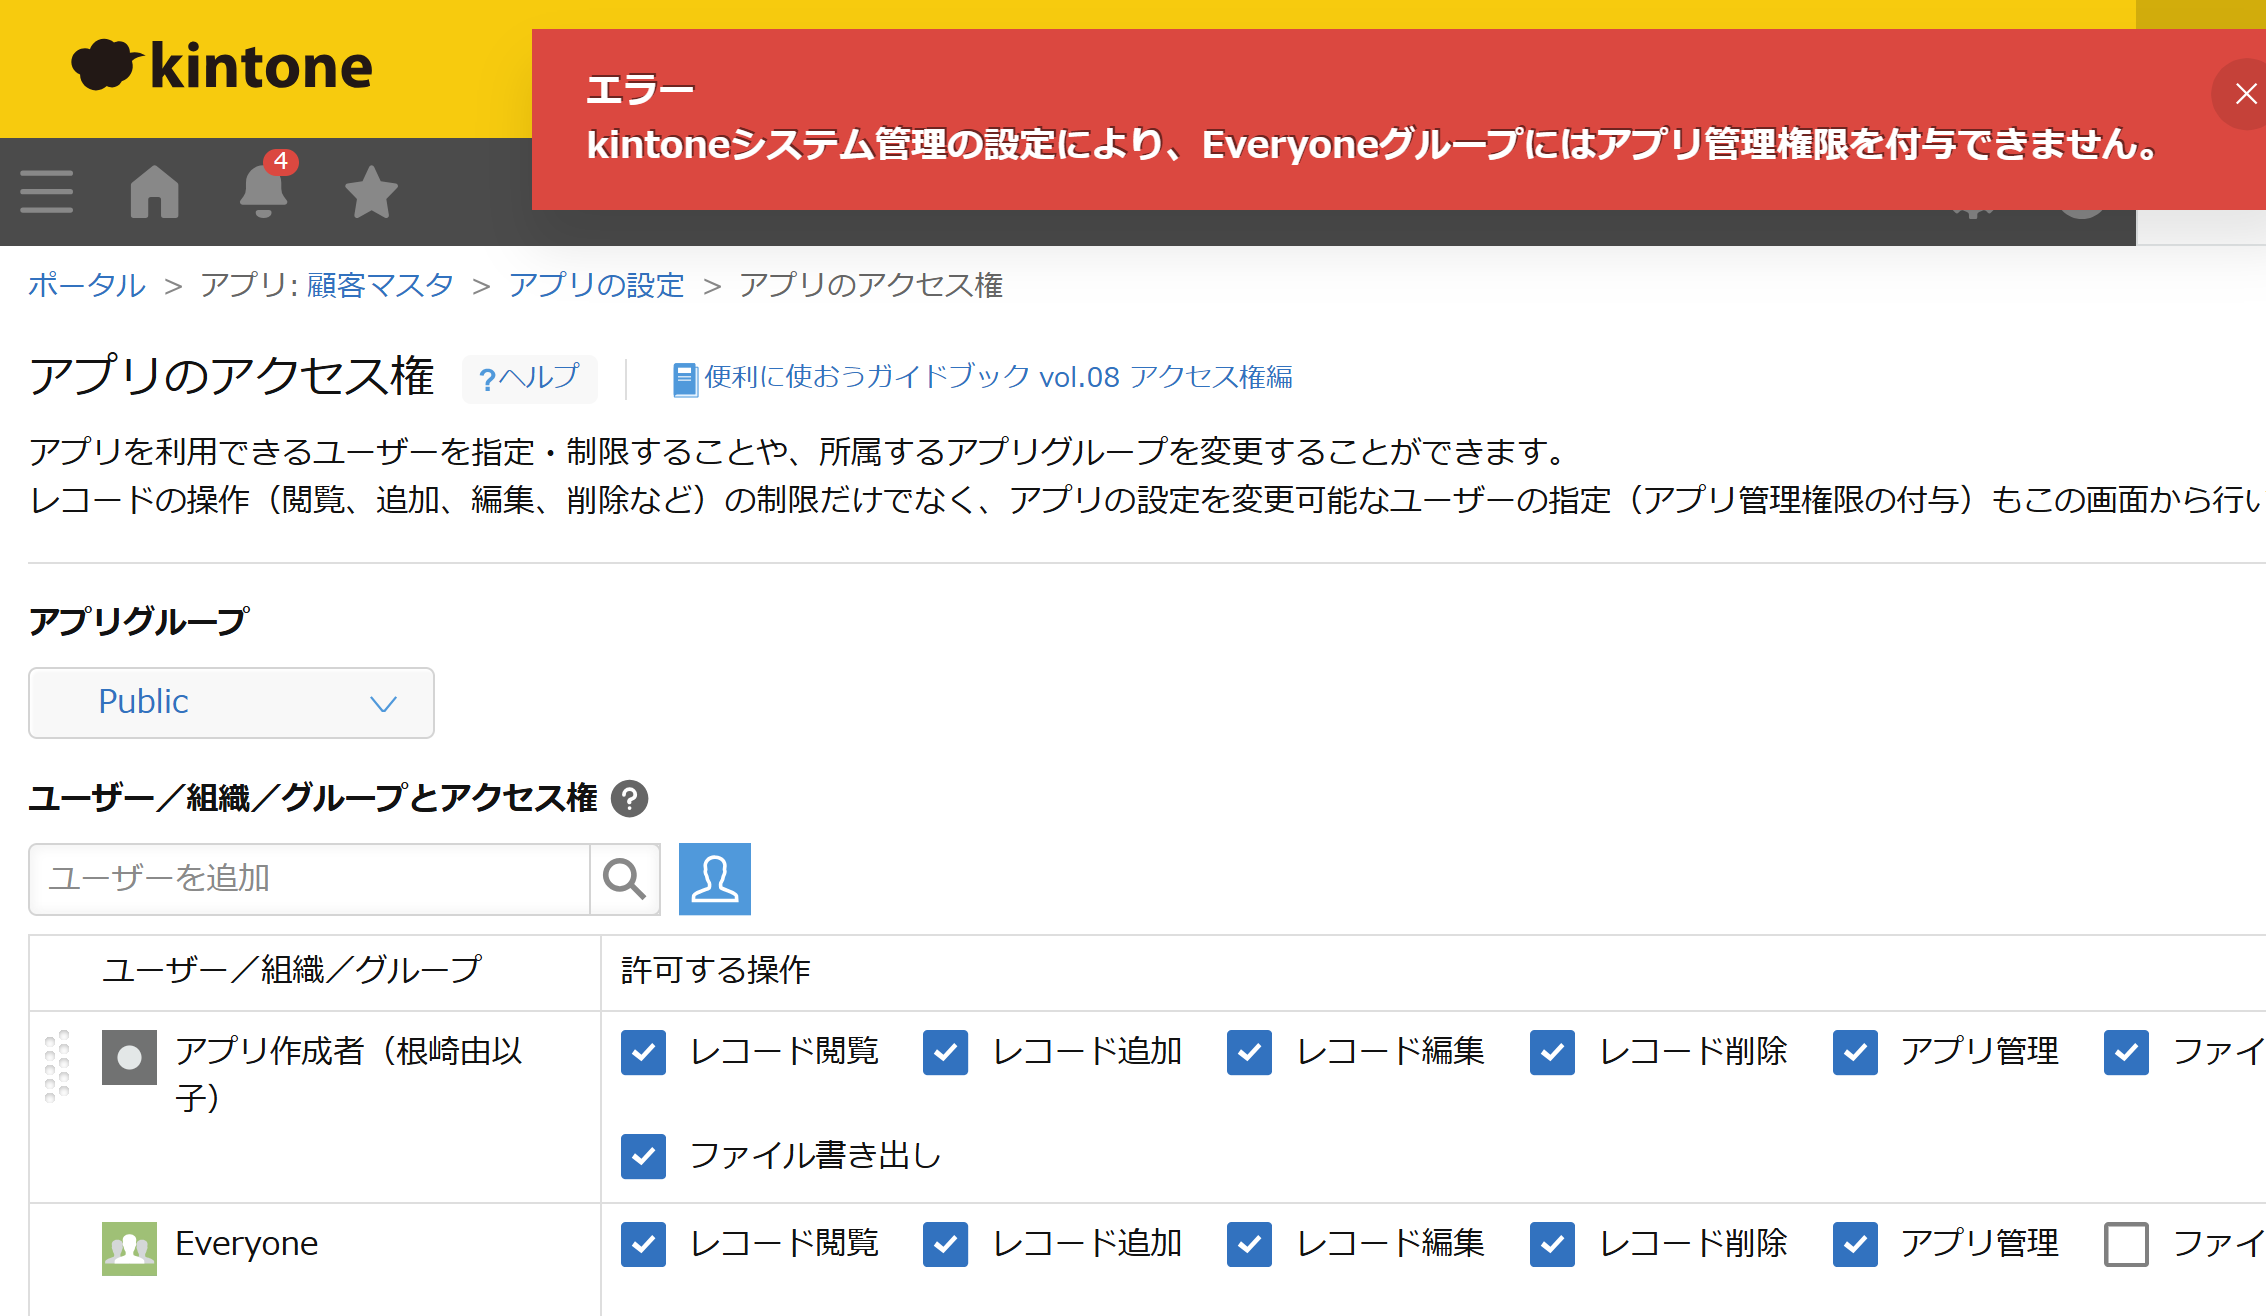
Task: Click the ユーザー／組織／グループ column header
Action: click(x=292, y=970)
